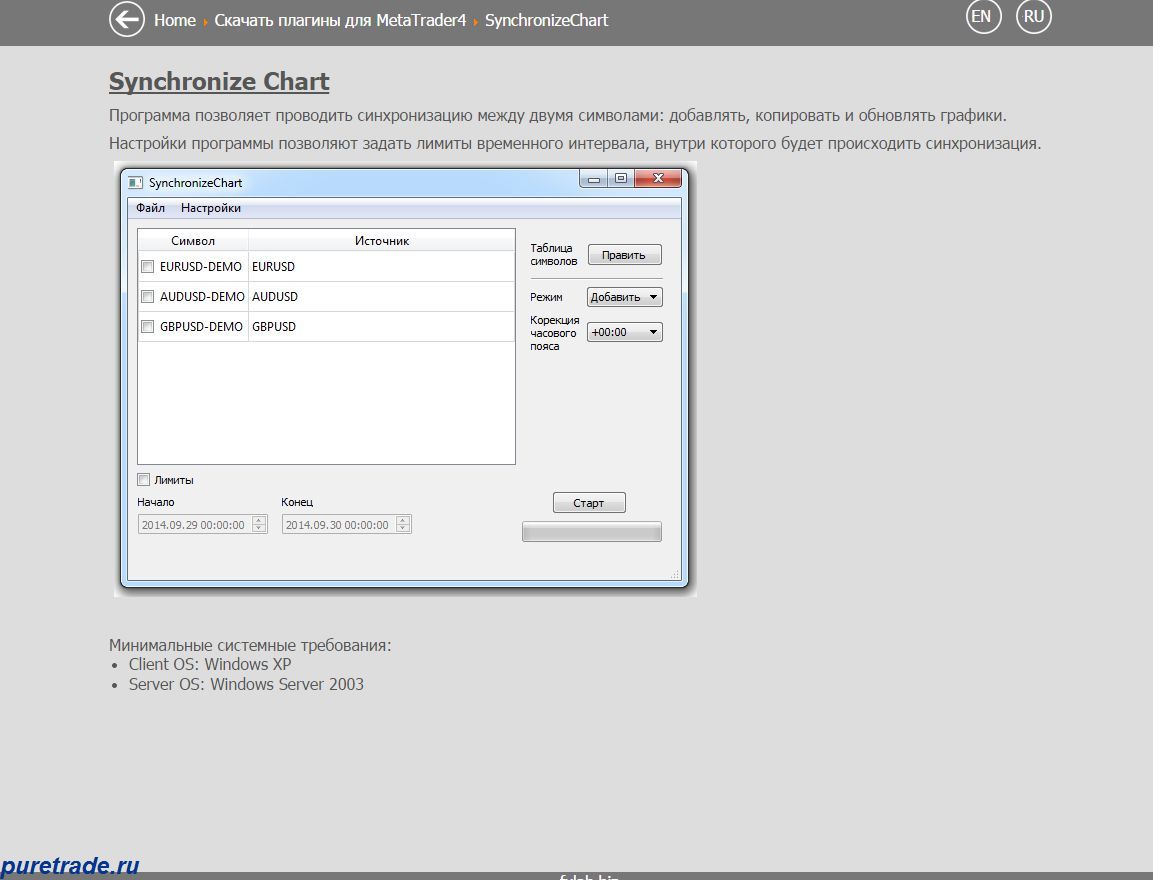
Task: Switch language with the EN button
Action: point(983,16)
